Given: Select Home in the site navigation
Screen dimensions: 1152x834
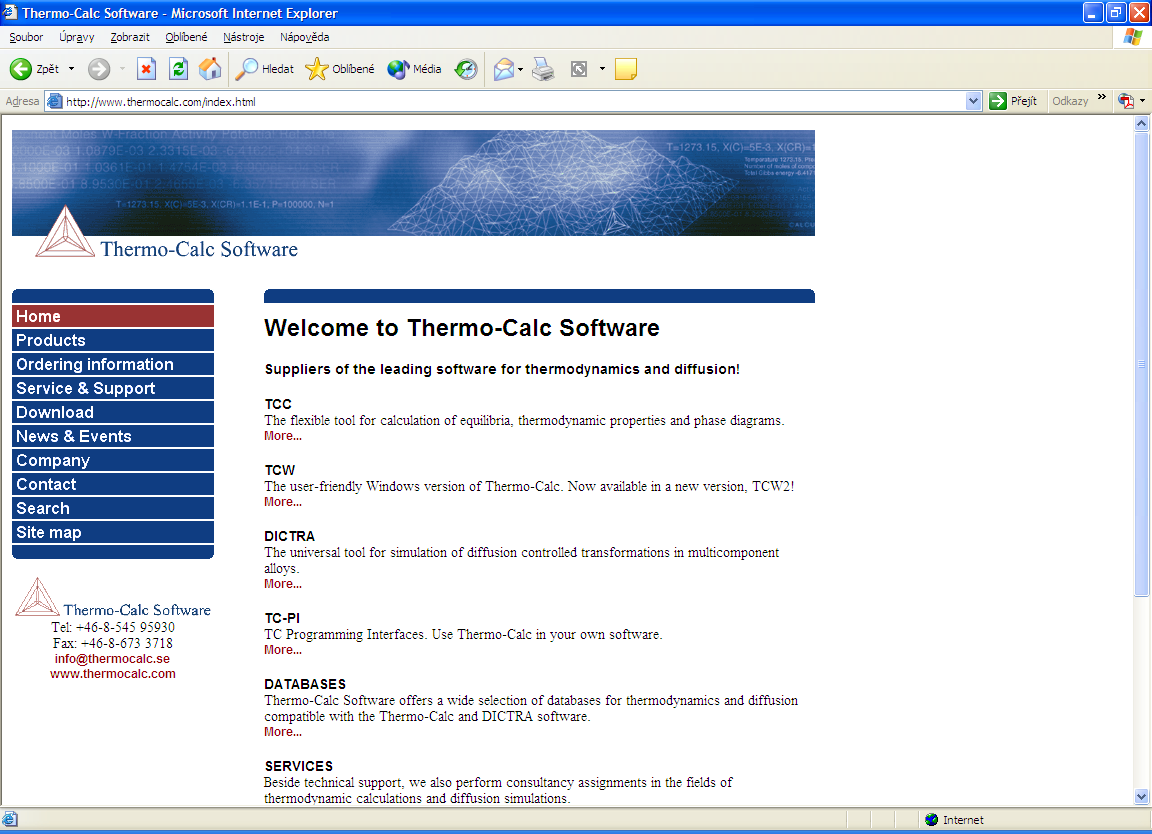Looking at the screenshot, I should click(x=112, y=316).
